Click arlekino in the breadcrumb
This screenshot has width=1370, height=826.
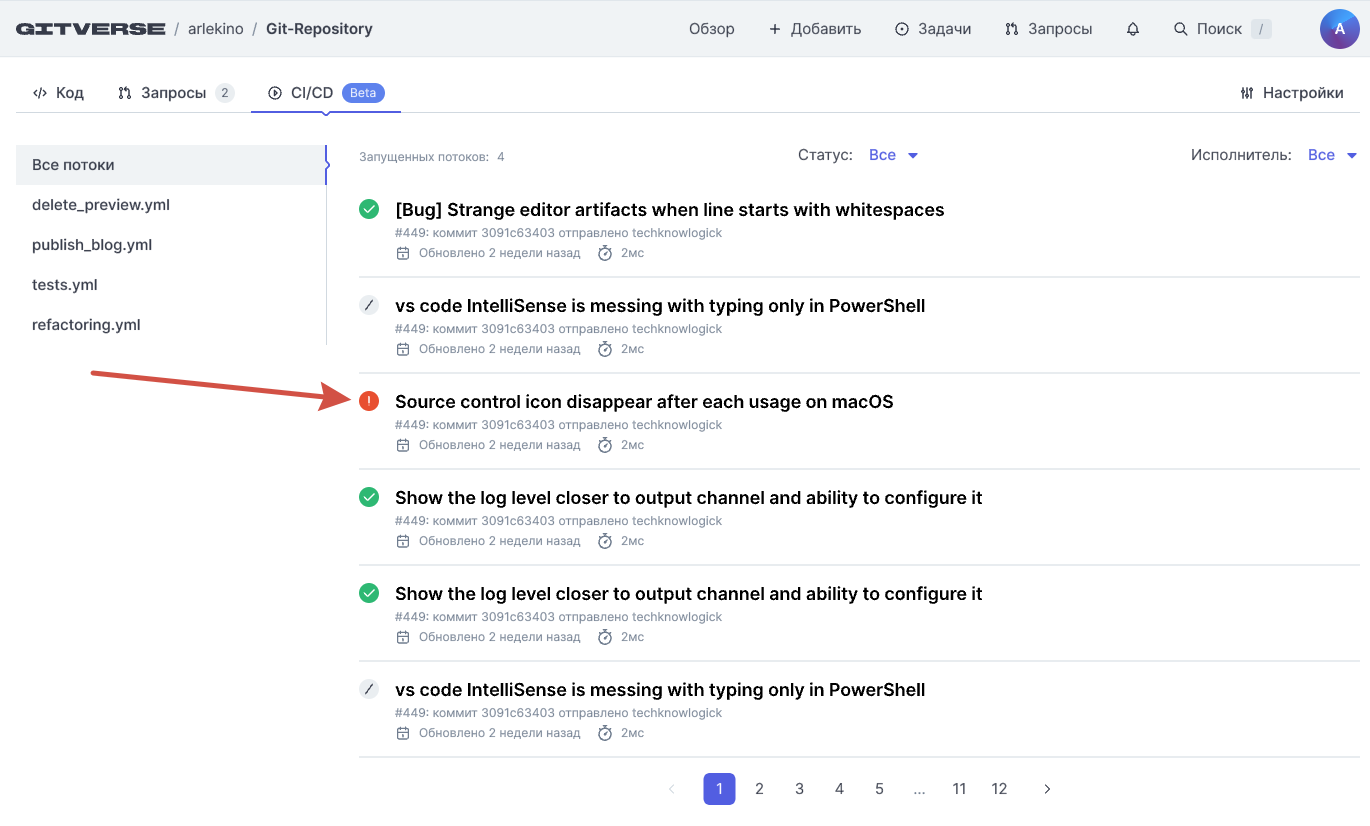(214, 29)
